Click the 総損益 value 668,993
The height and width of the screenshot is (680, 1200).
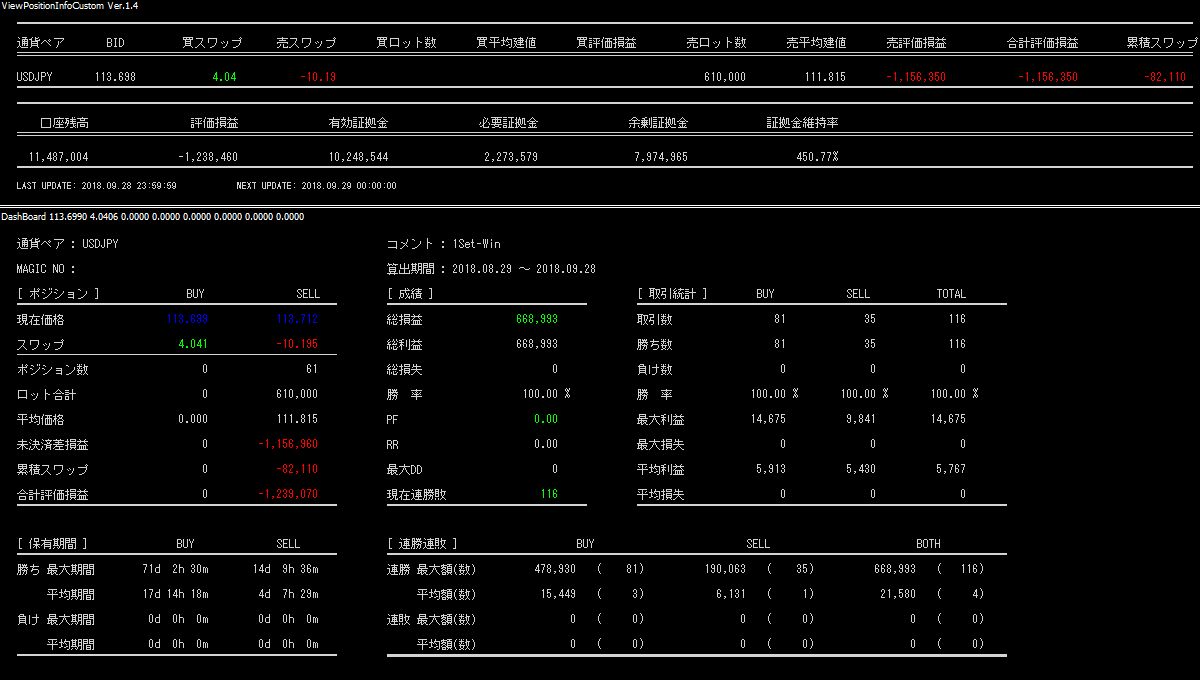click(536, 319)
